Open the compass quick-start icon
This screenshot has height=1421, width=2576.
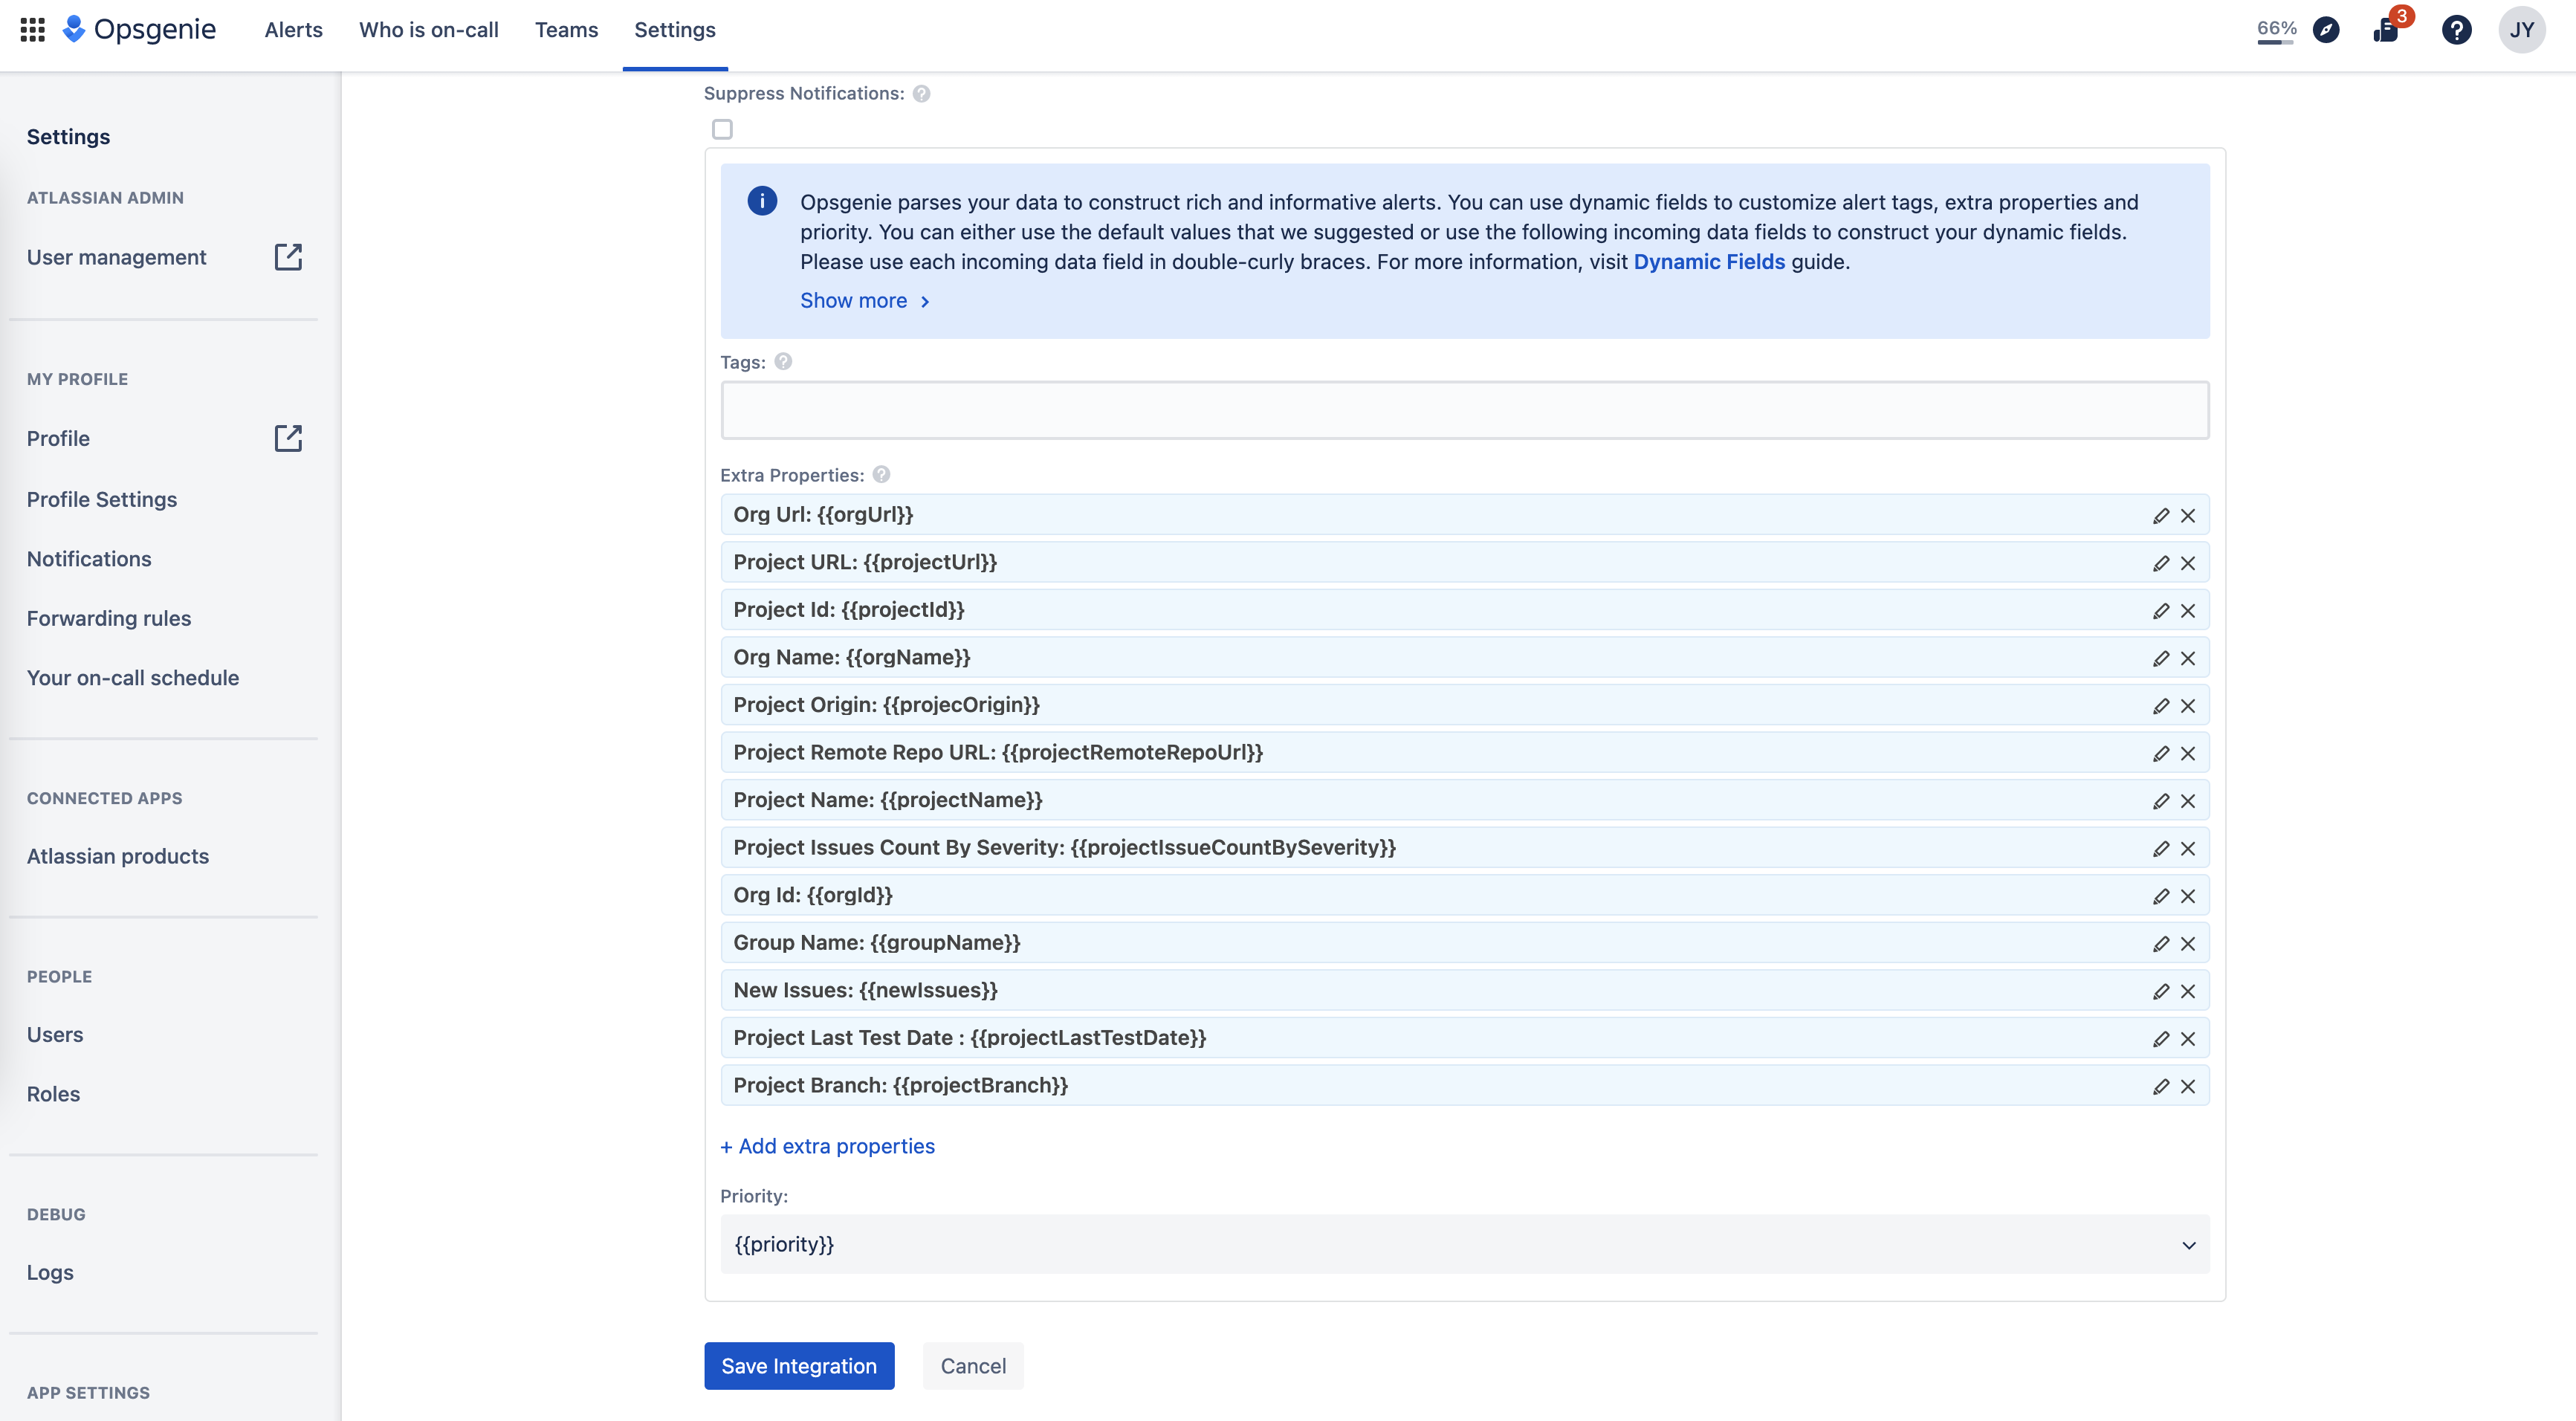click(2327, 30)
